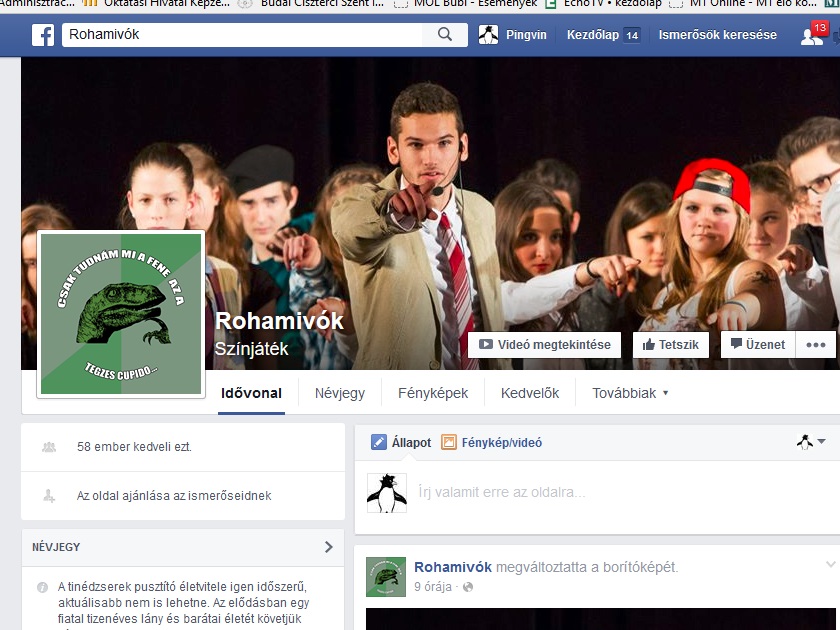Click the Pingvin profile name link
The width and height of the screenshot is (840, 630).
click(526, 35)
